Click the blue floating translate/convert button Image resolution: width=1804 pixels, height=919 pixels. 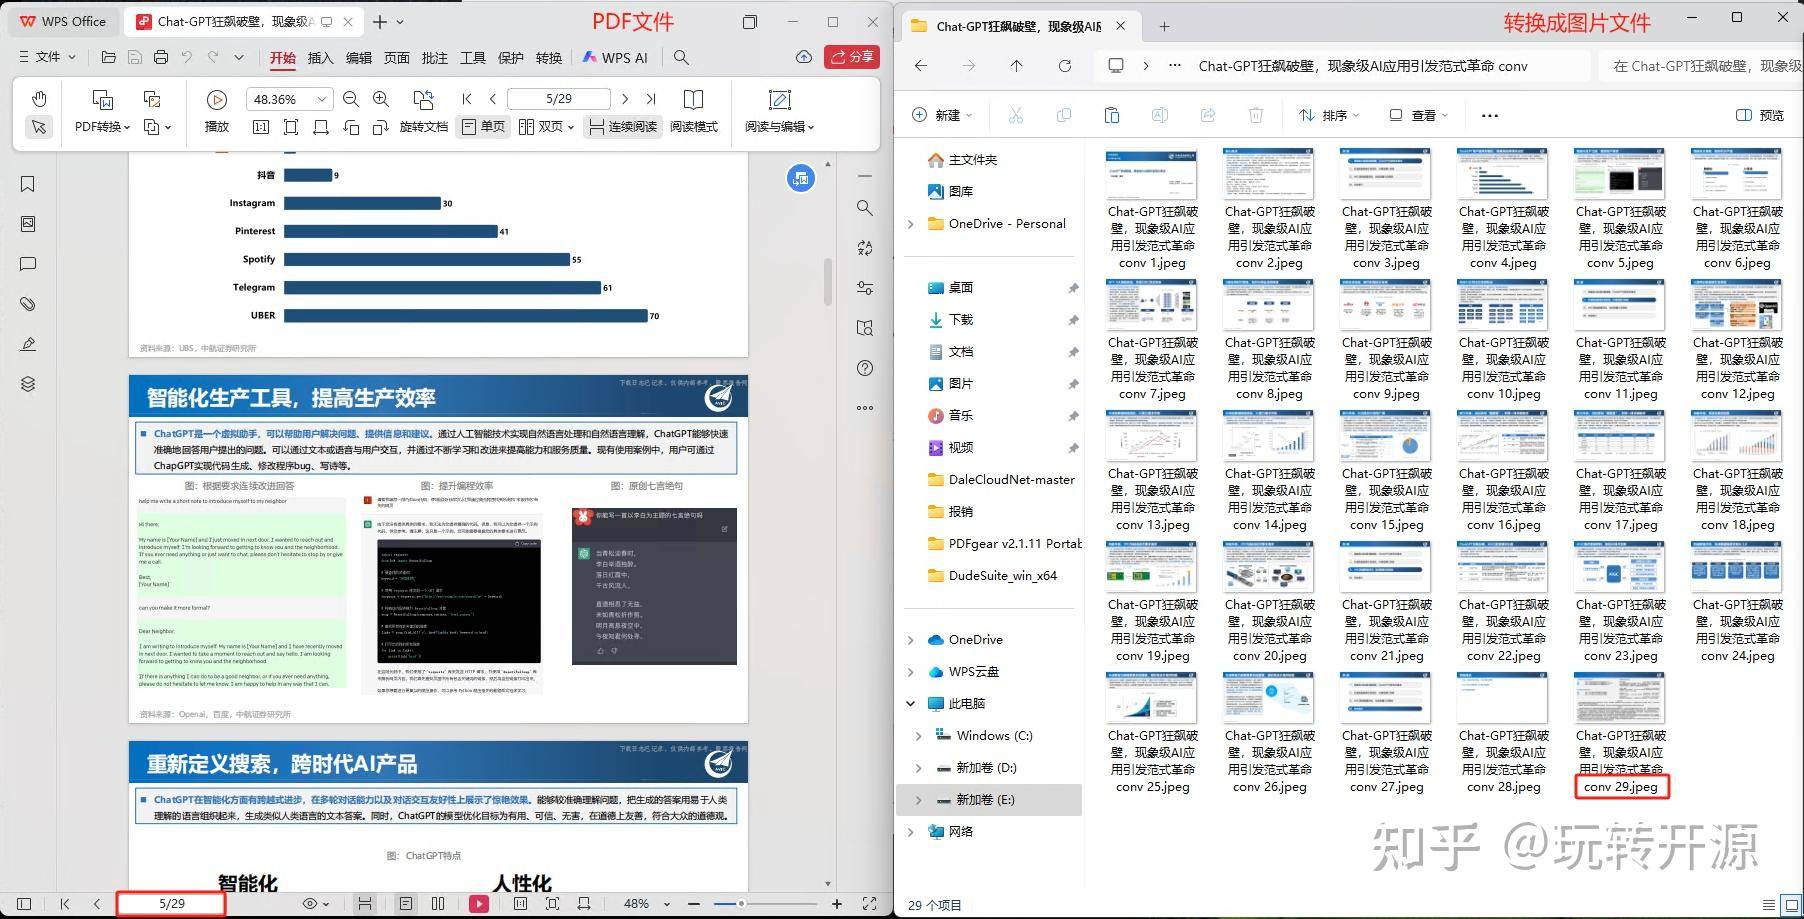800,178
